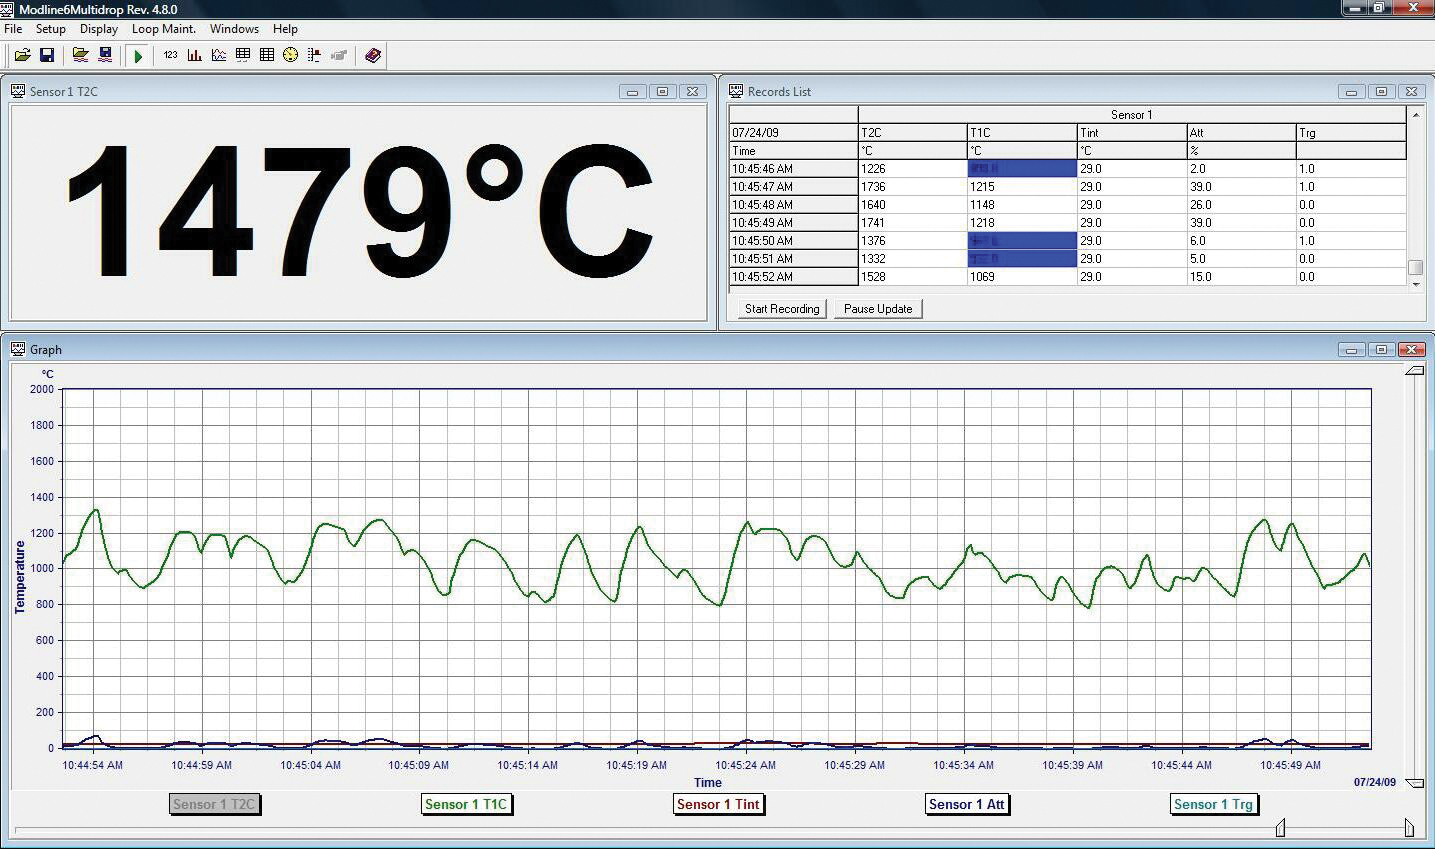Click the Start Recording button

coord(782,309)
